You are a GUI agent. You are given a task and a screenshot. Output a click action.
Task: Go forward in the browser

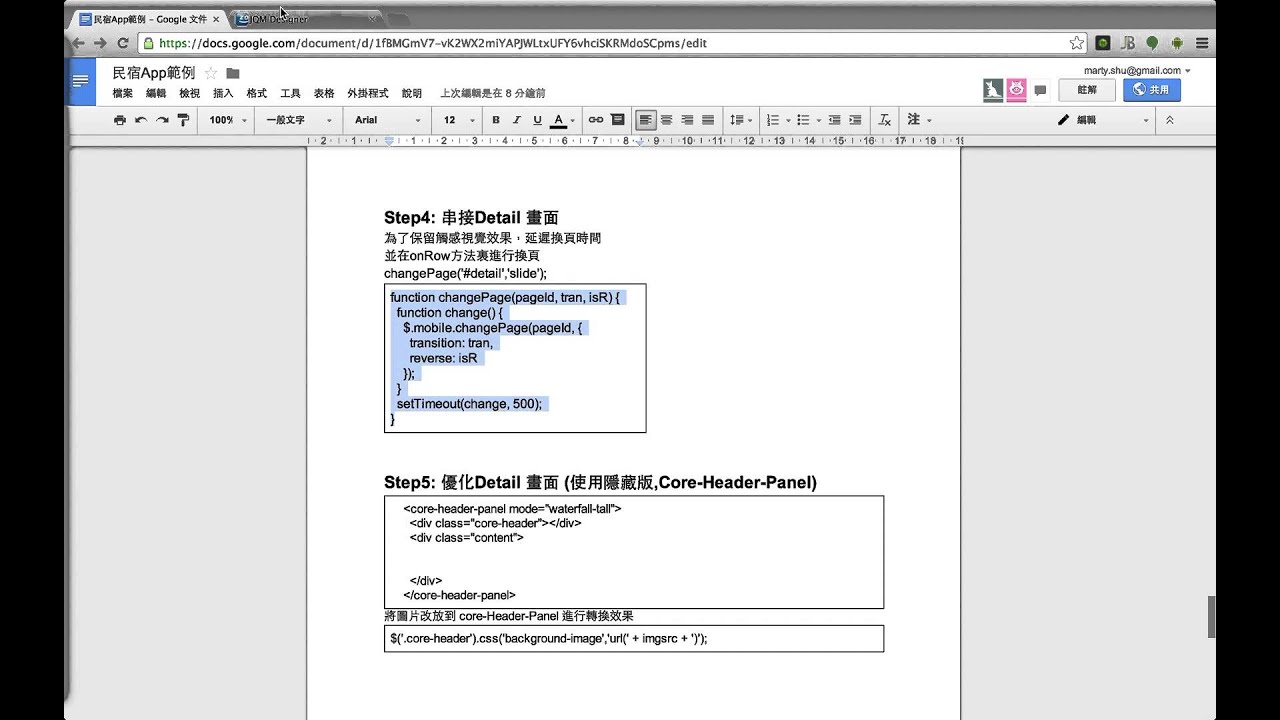coord(100,43)
